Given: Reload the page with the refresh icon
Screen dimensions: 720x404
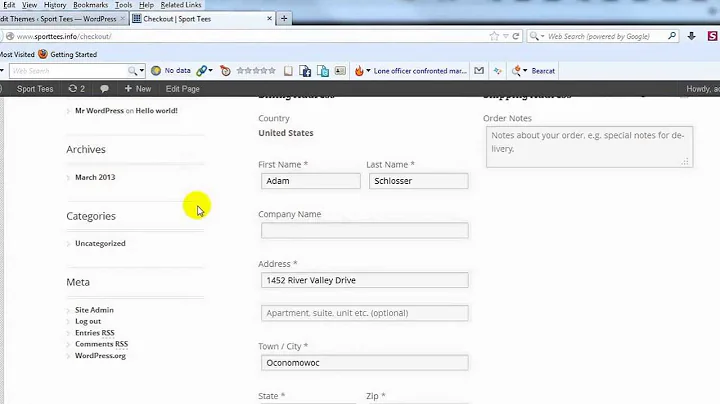Looking at the screenshot, I should [516, 36].
